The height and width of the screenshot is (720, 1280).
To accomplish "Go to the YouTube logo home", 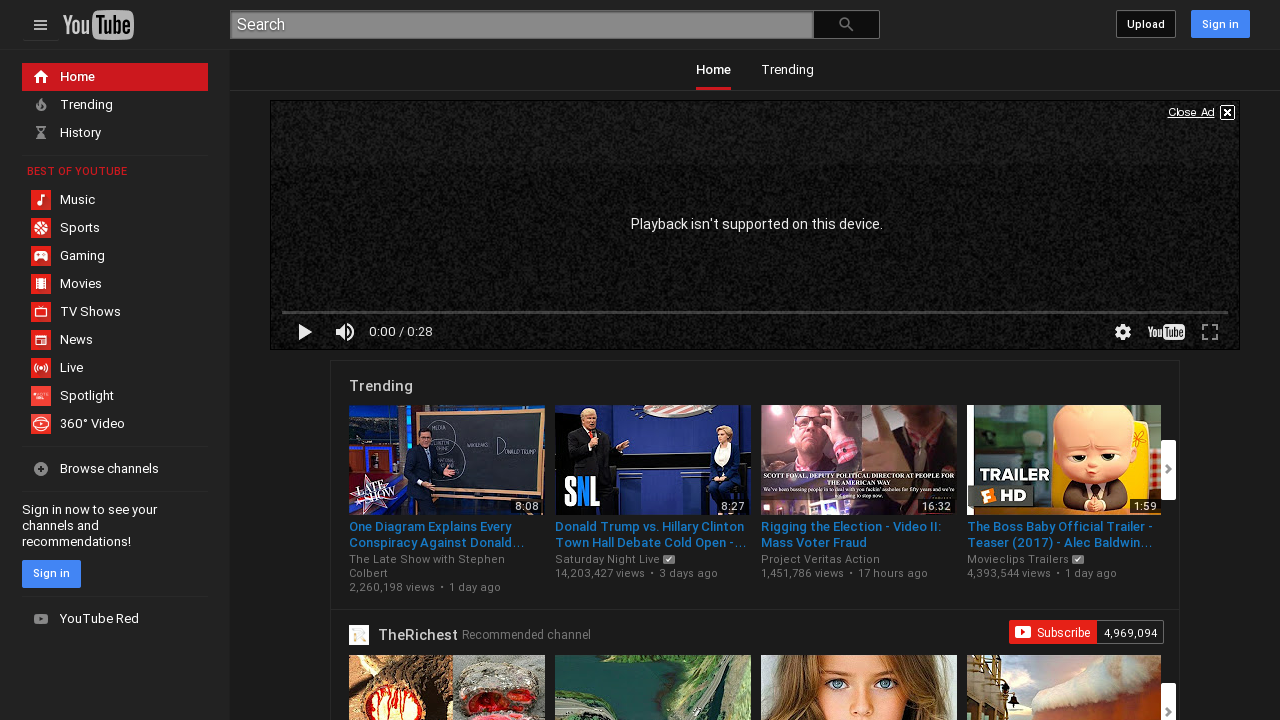I will pyautogui.click(x=98, y=25).
